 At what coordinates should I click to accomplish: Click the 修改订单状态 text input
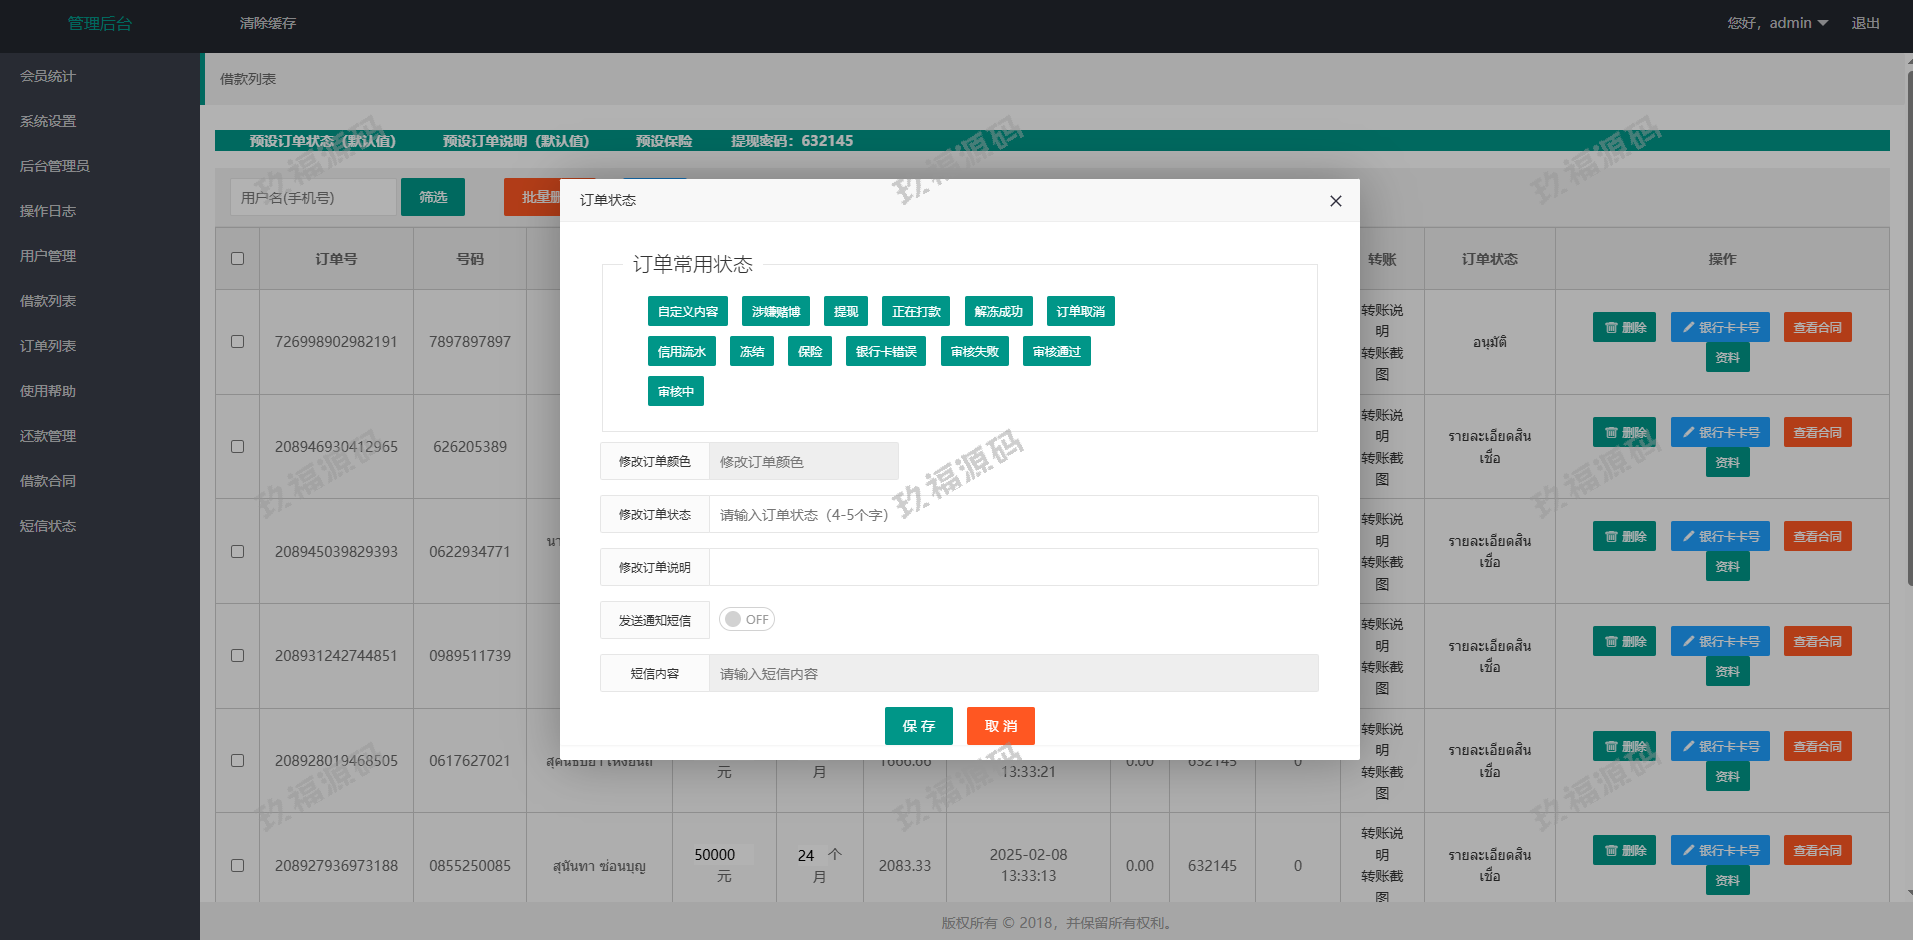(x=1012, y=515)
